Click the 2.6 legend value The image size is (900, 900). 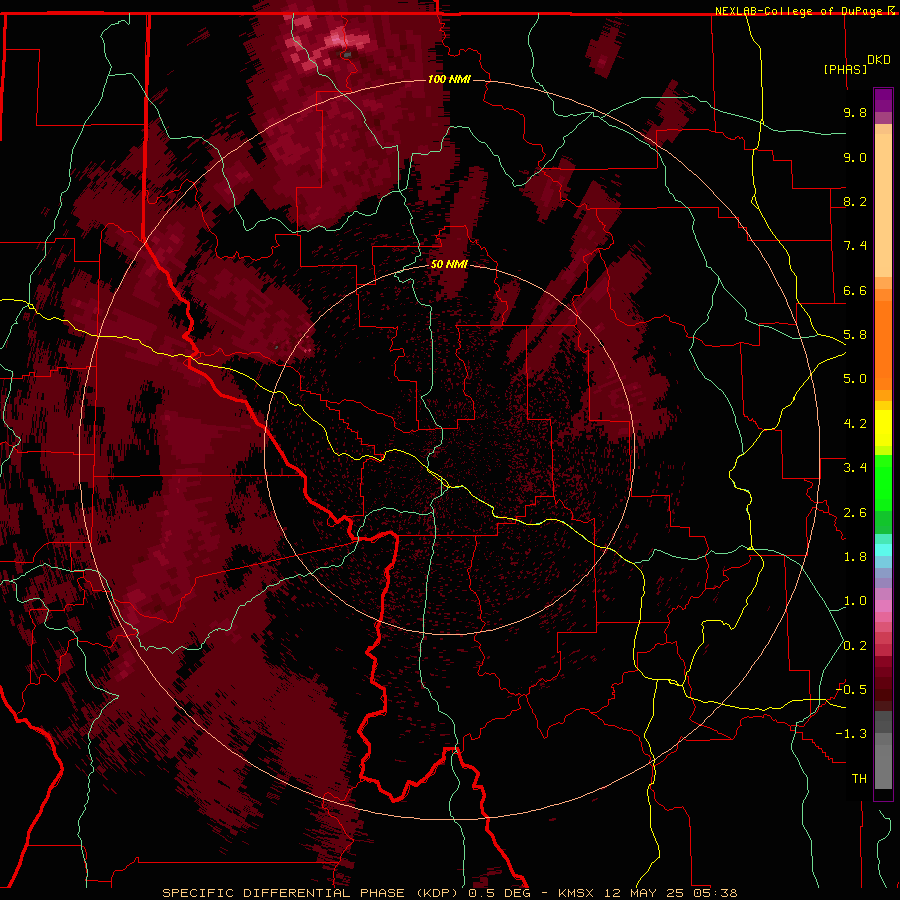tap(855, 513)
